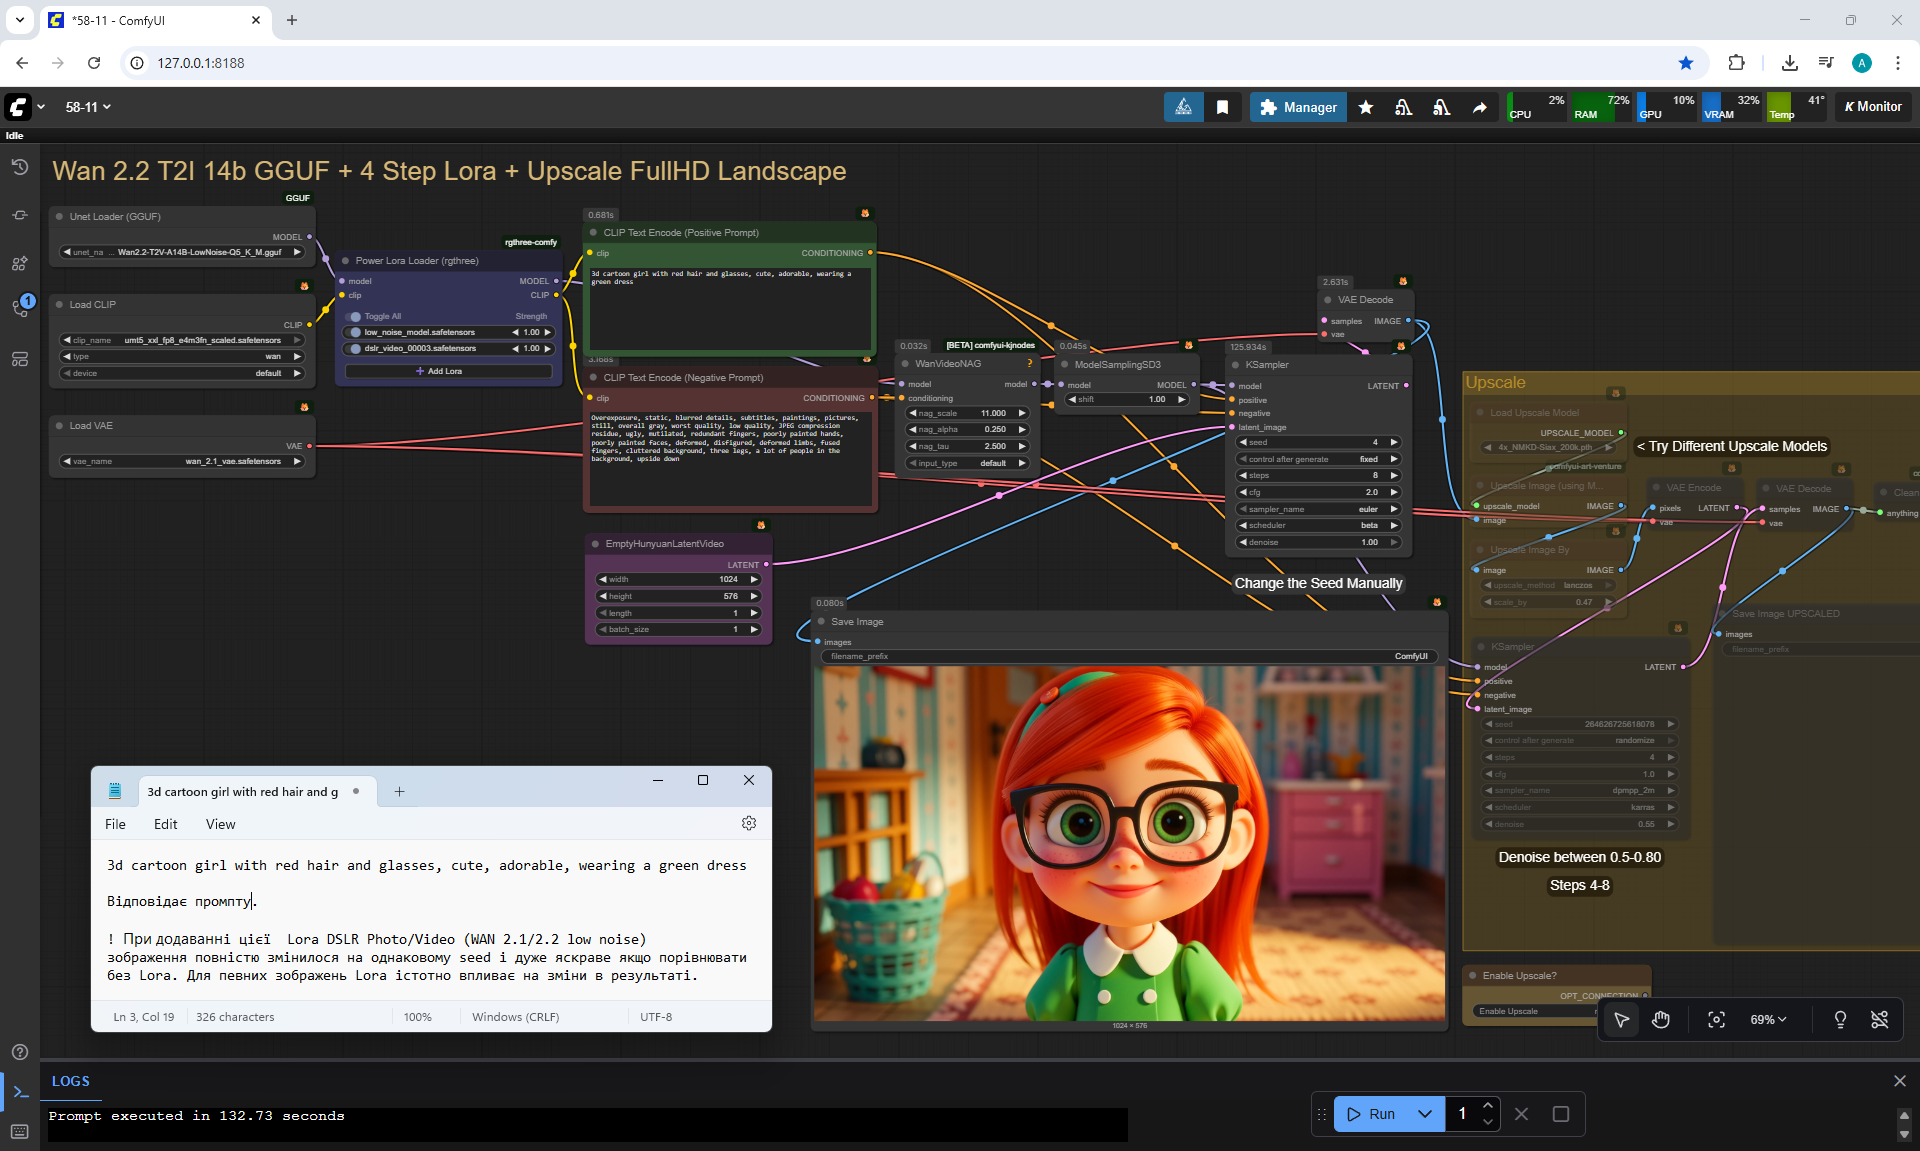Image resolution: width=1920 pixels, height=1151 pixels.
Task: Increase batch count with up stepper
Action: click(x=1488, y=1105)
